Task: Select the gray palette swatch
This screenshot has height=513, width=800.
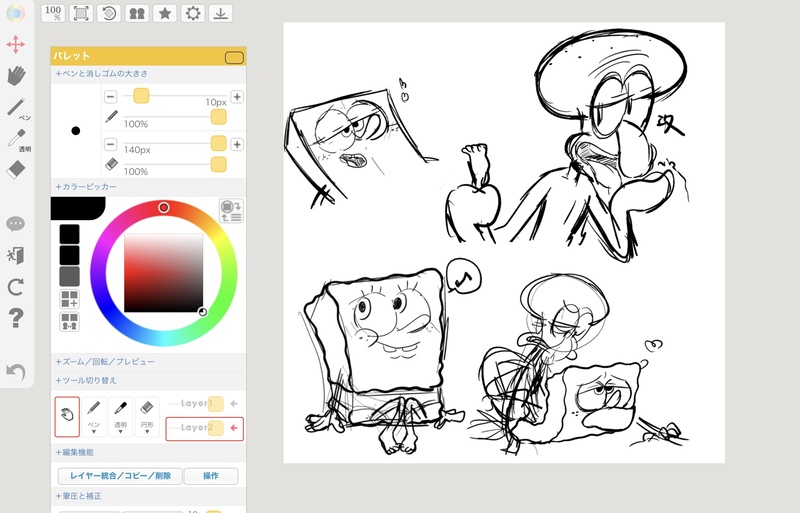Action: click(x=69, y=276)
